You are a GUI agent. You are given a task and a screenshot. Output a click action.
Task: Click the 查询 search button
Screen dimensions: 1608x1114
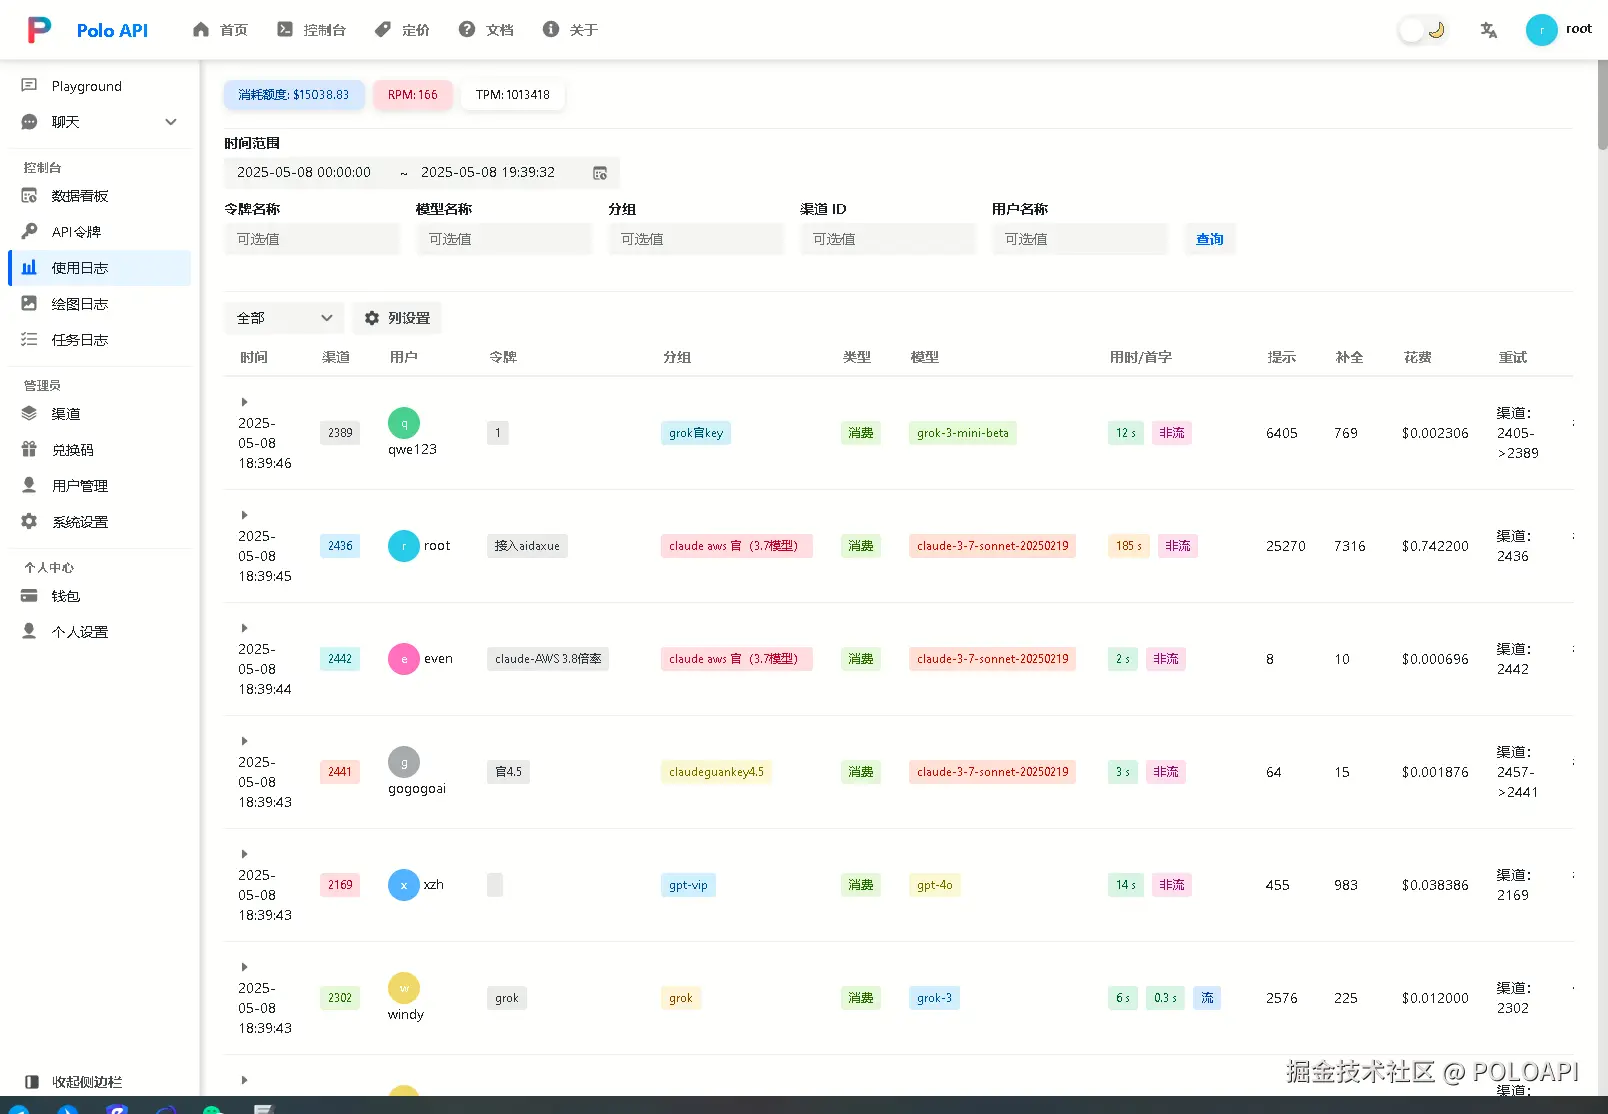point(1210,239)
